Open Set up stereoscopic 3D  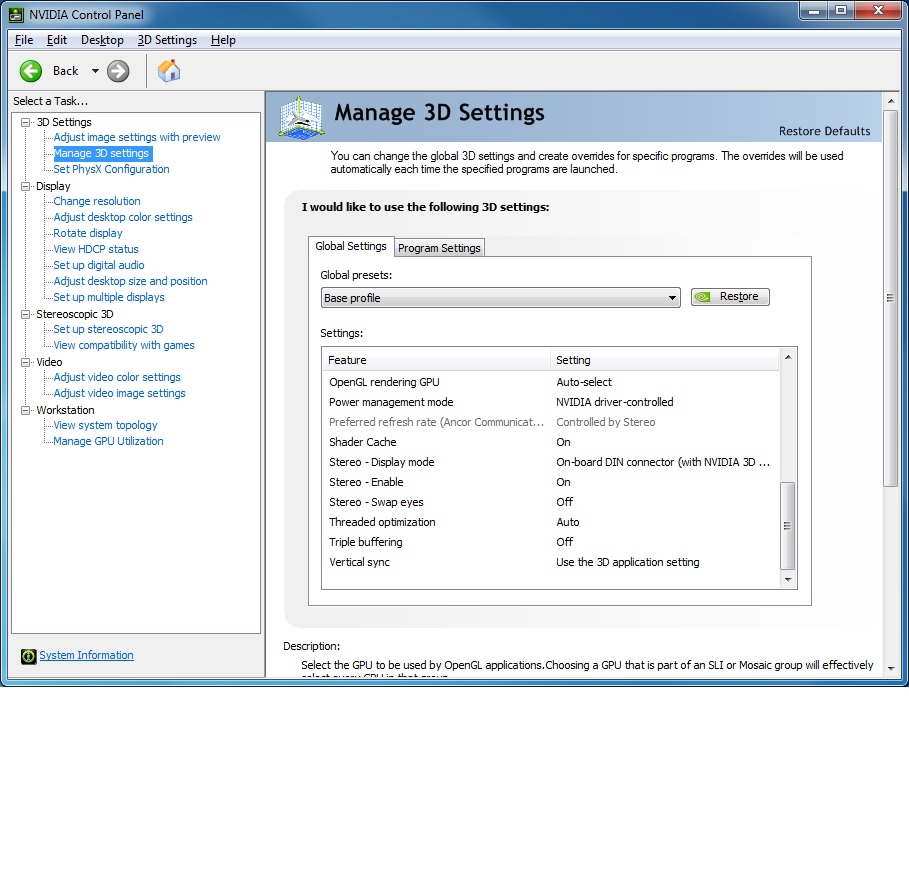click(x=108, y=329)
